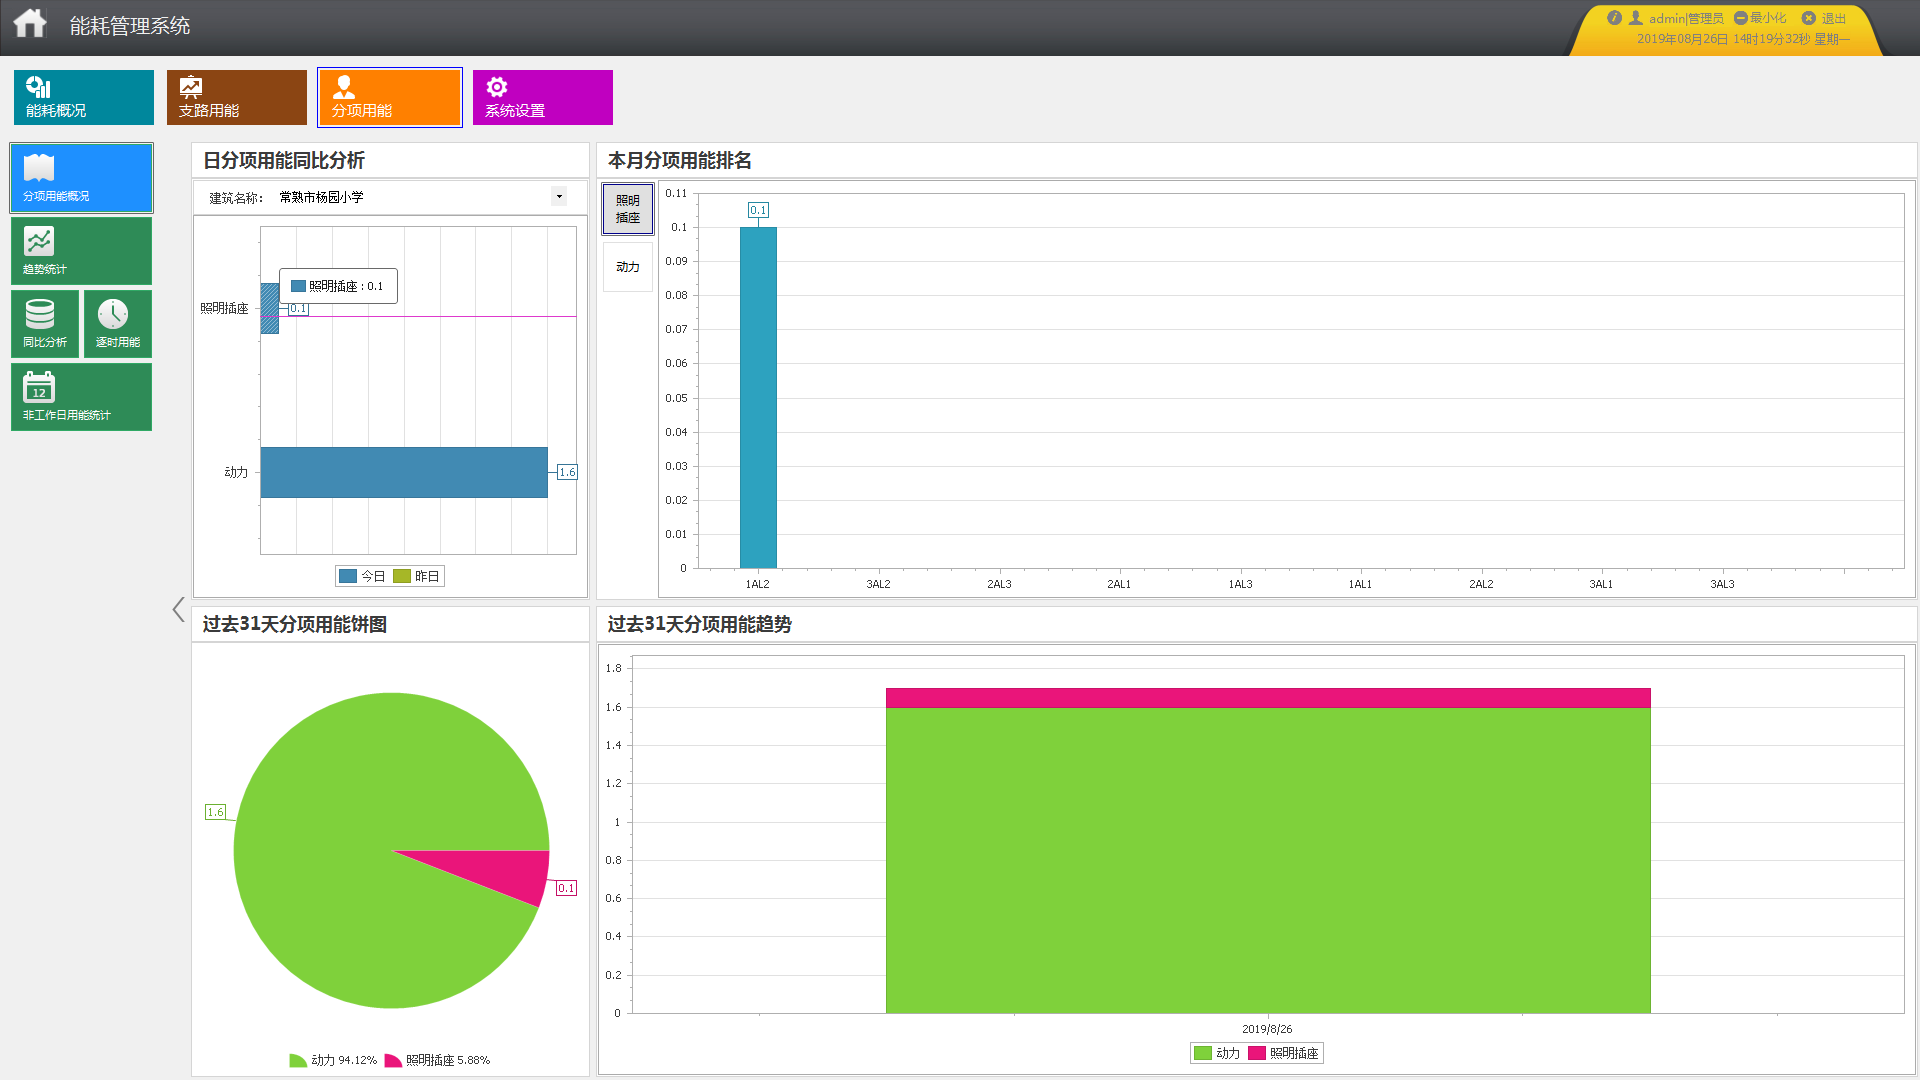Viewport: 1920px width, 1080px height.
Task: Select 分项用能 top navigation tab
Action: pyautogui.click(x=389, y=97)
